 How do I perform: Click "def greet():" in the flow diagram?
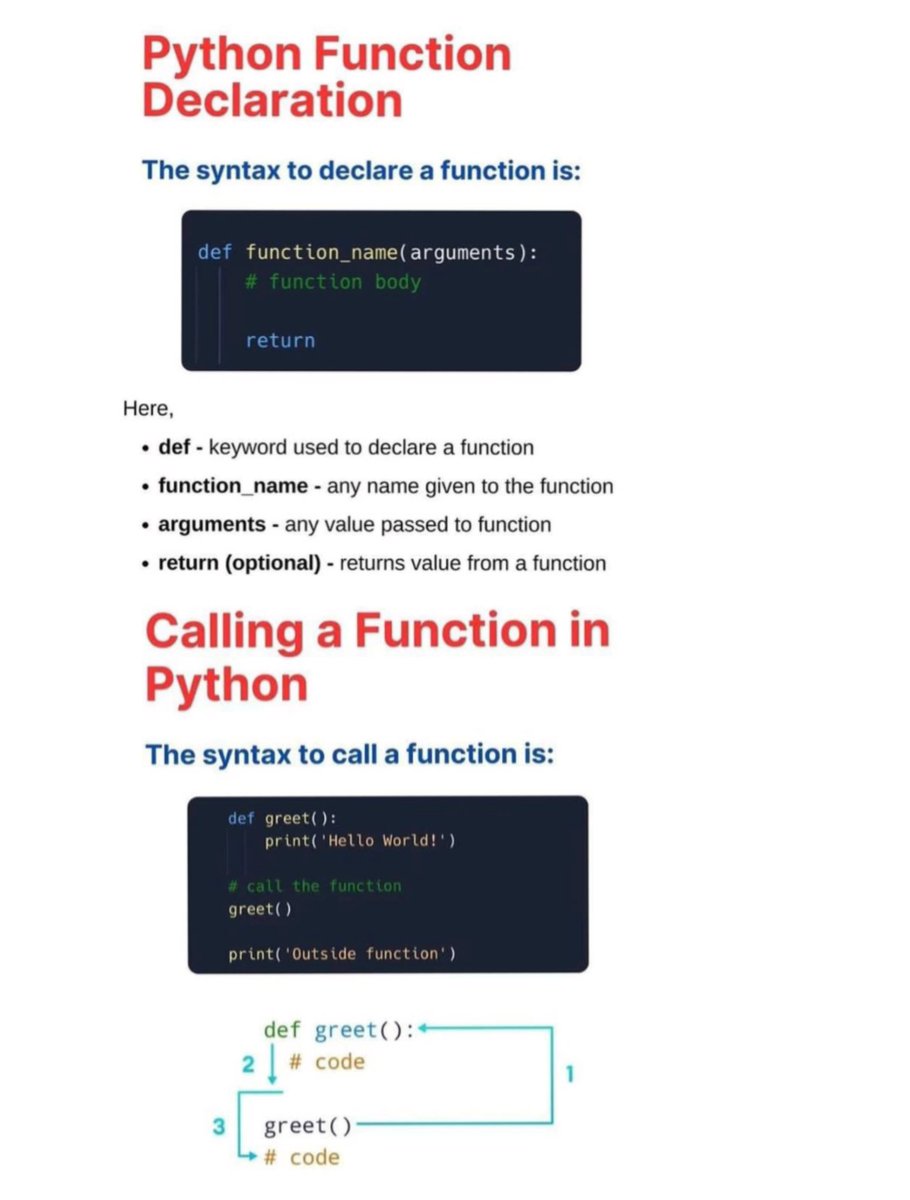(x=339, y=1030)
